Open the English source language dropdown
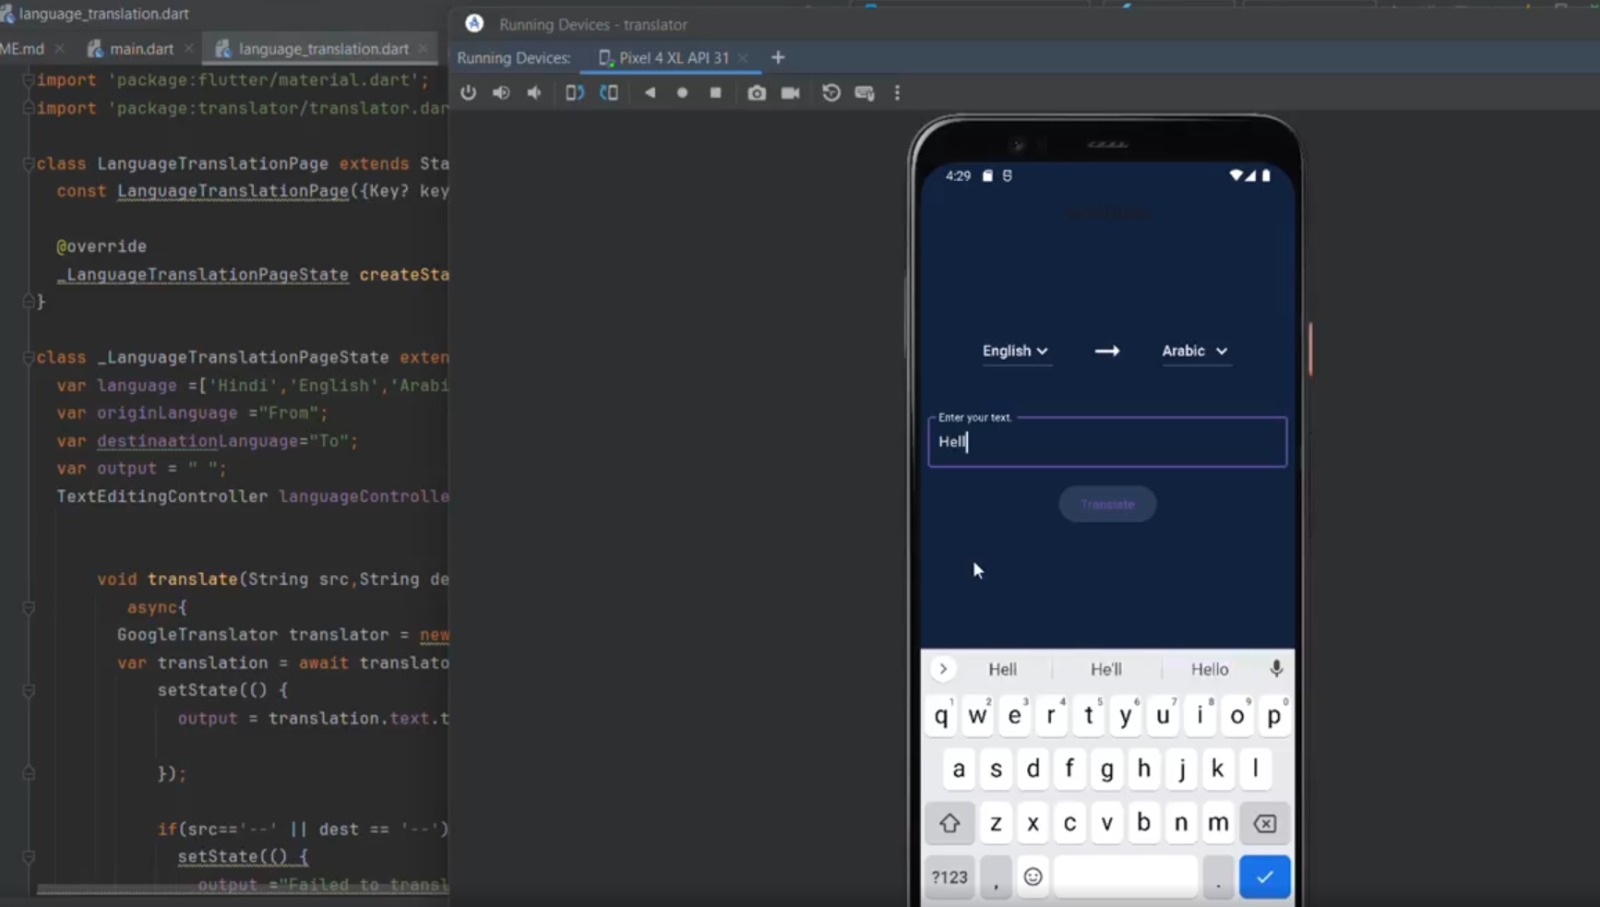The width and height of the screenshot is (1600, 907). (x=1015, y=351)
